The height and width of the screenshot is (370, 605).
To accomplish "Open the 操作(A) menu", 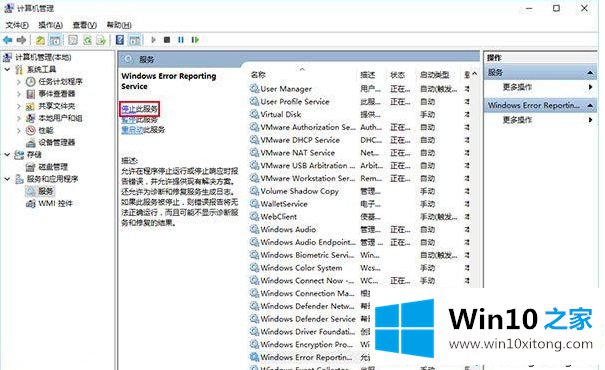I will (51, 25).
